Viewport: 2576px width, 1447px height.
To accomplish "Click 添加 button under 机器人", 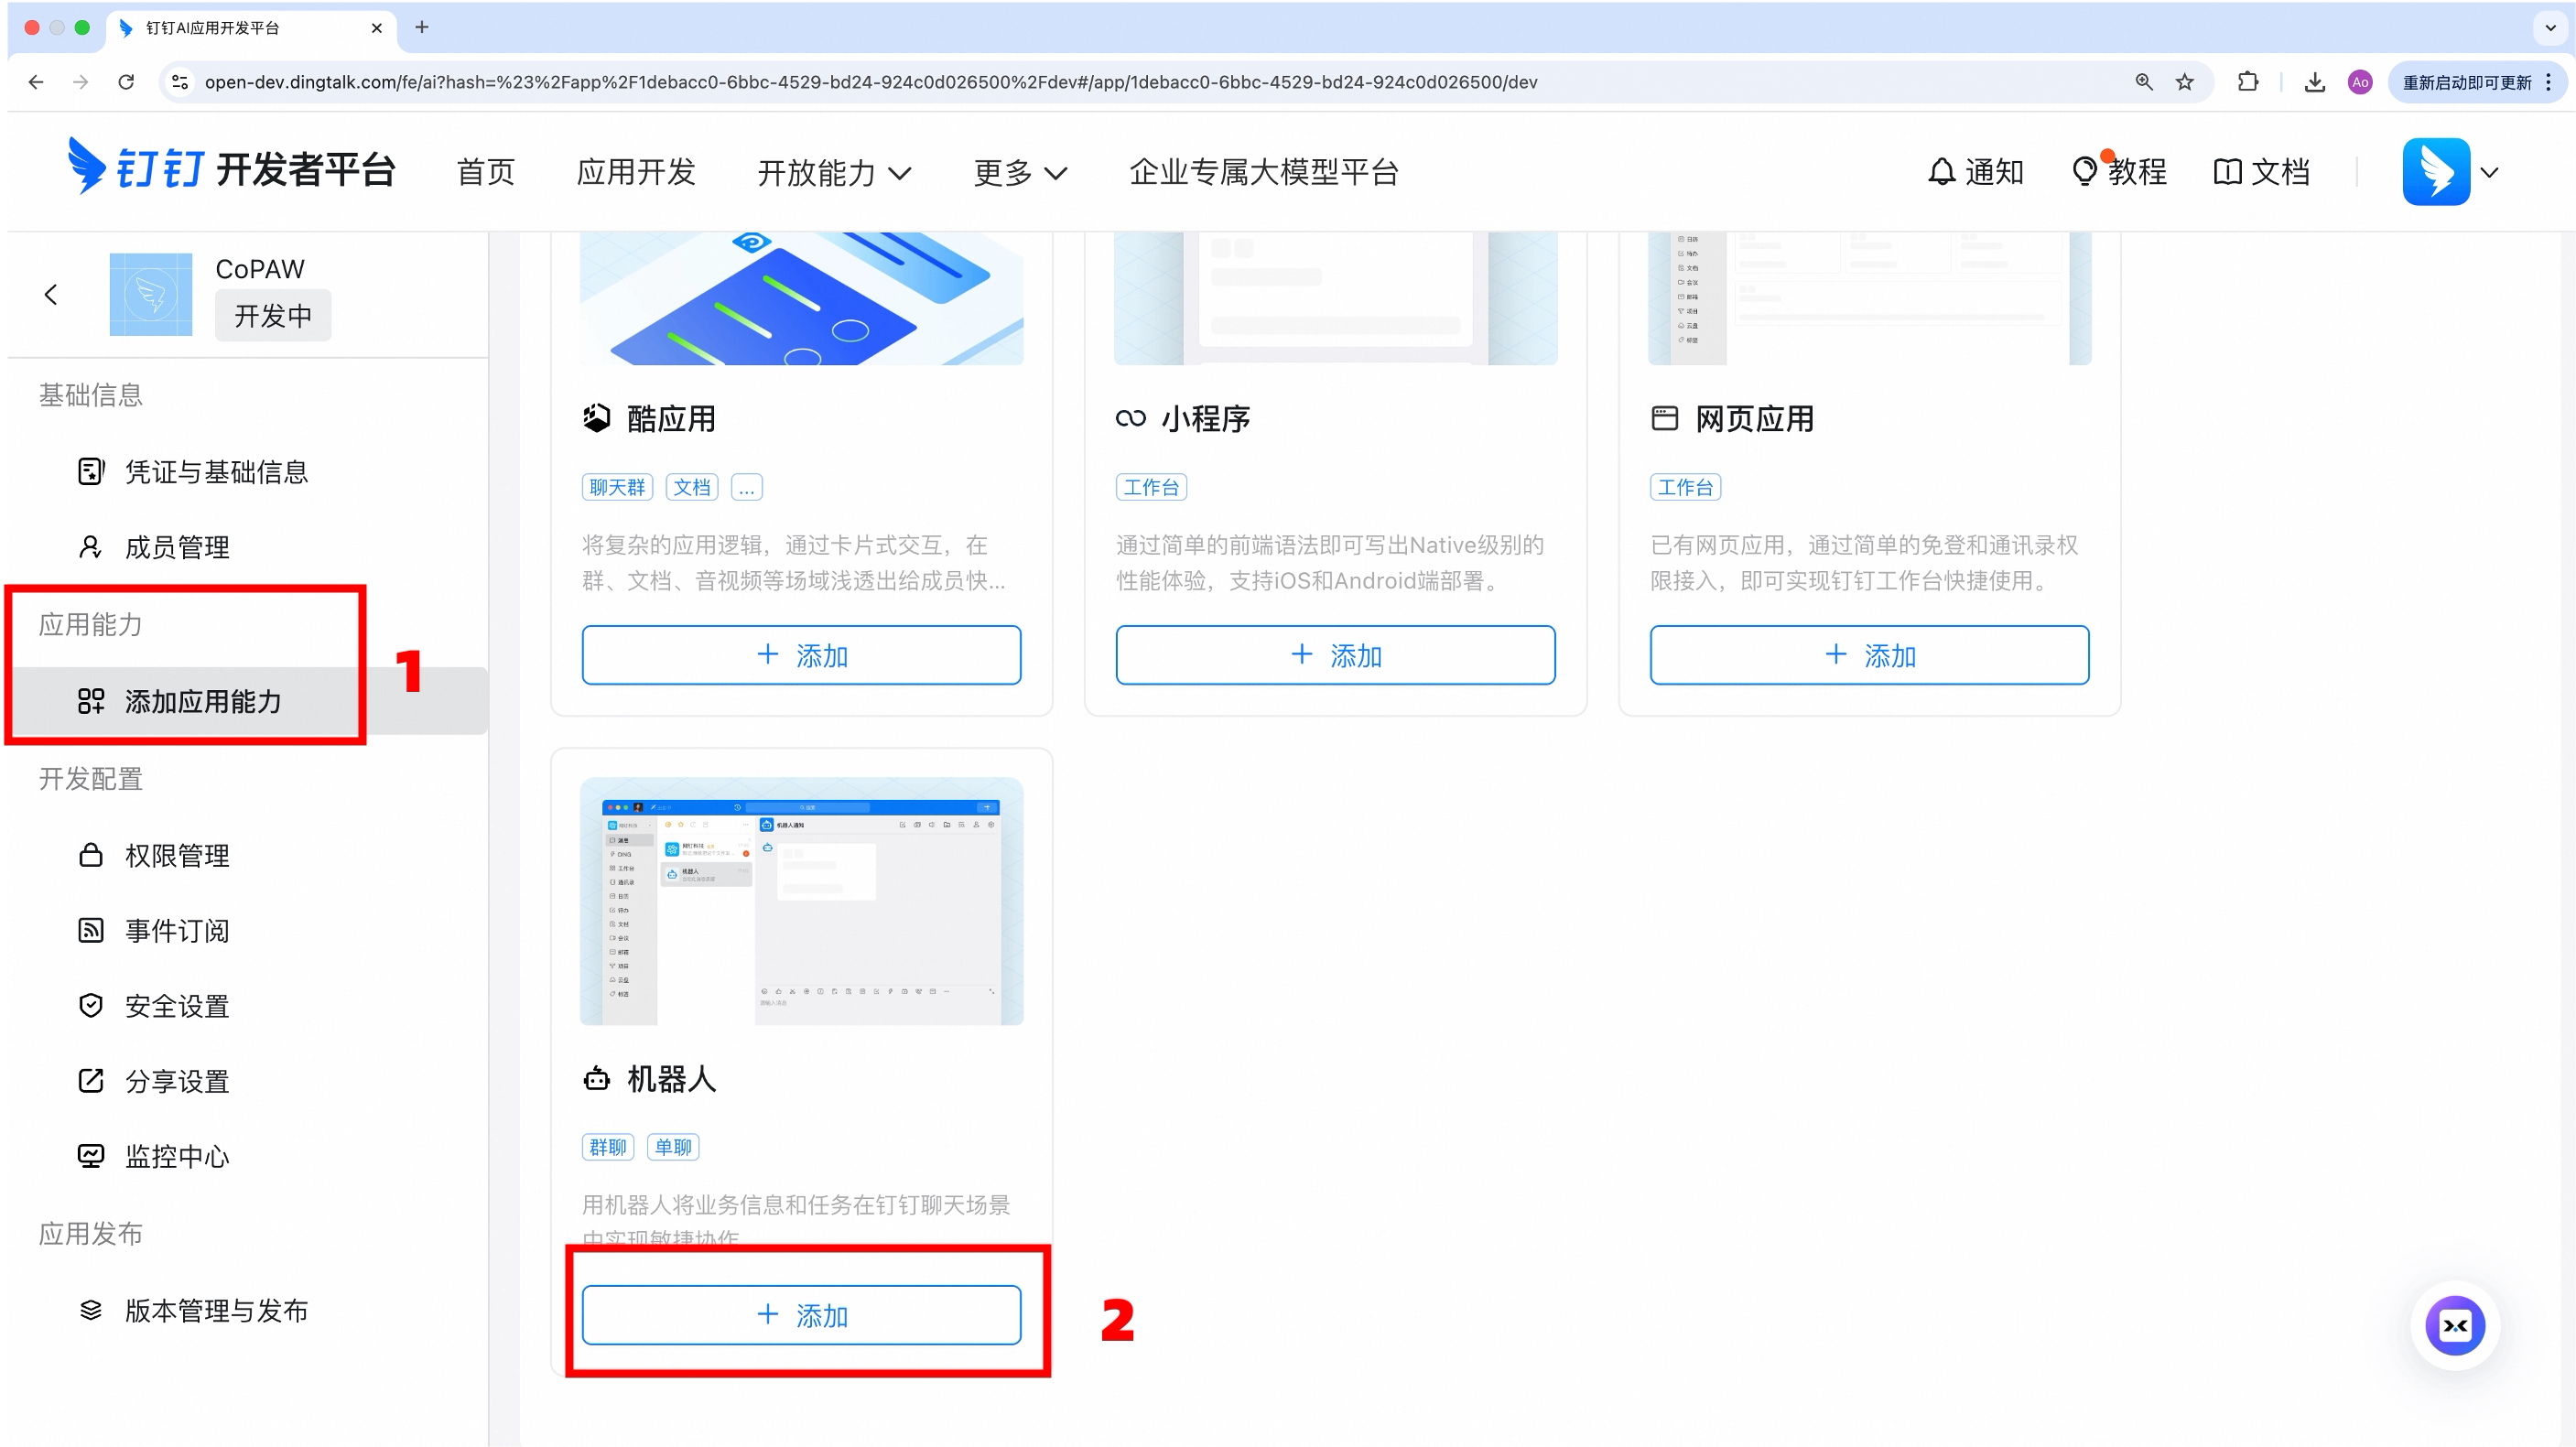I will coord(801,1315).
